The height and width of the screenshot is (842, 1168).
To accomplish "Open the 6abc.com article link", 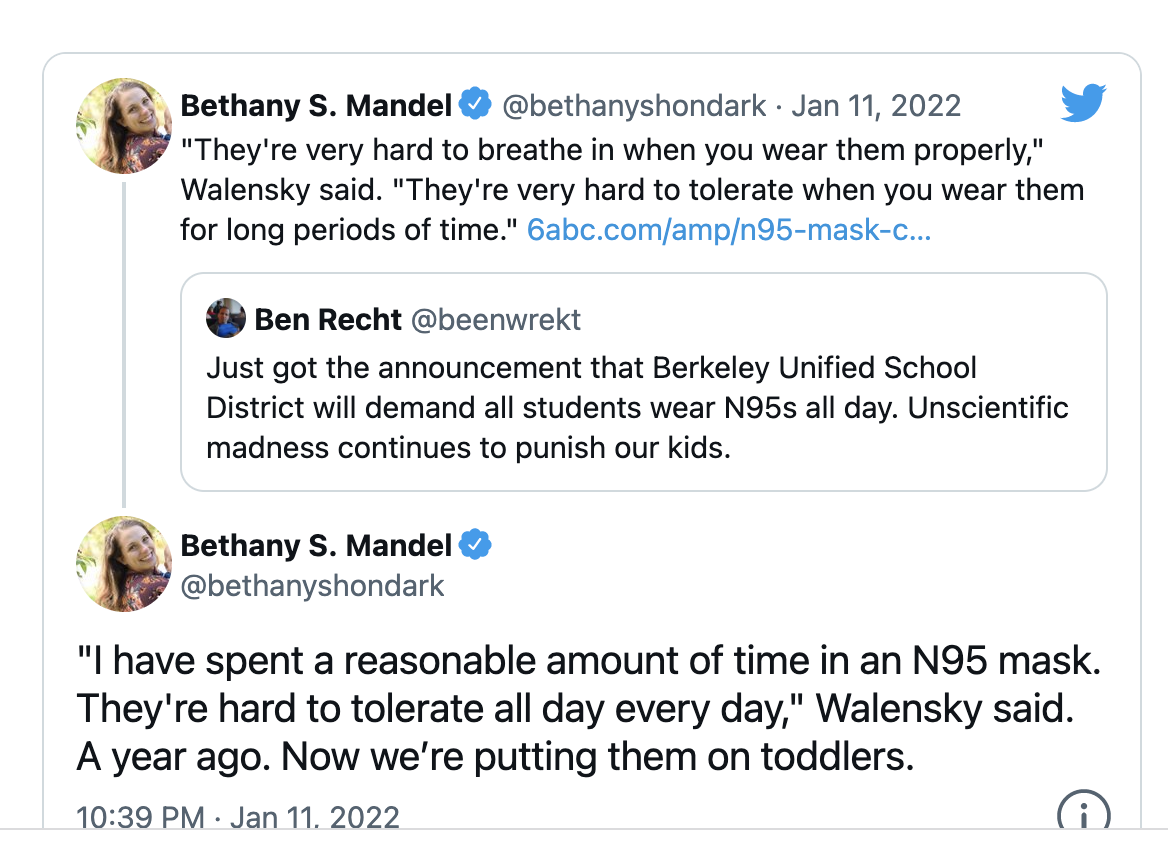I will coord(729,231).
